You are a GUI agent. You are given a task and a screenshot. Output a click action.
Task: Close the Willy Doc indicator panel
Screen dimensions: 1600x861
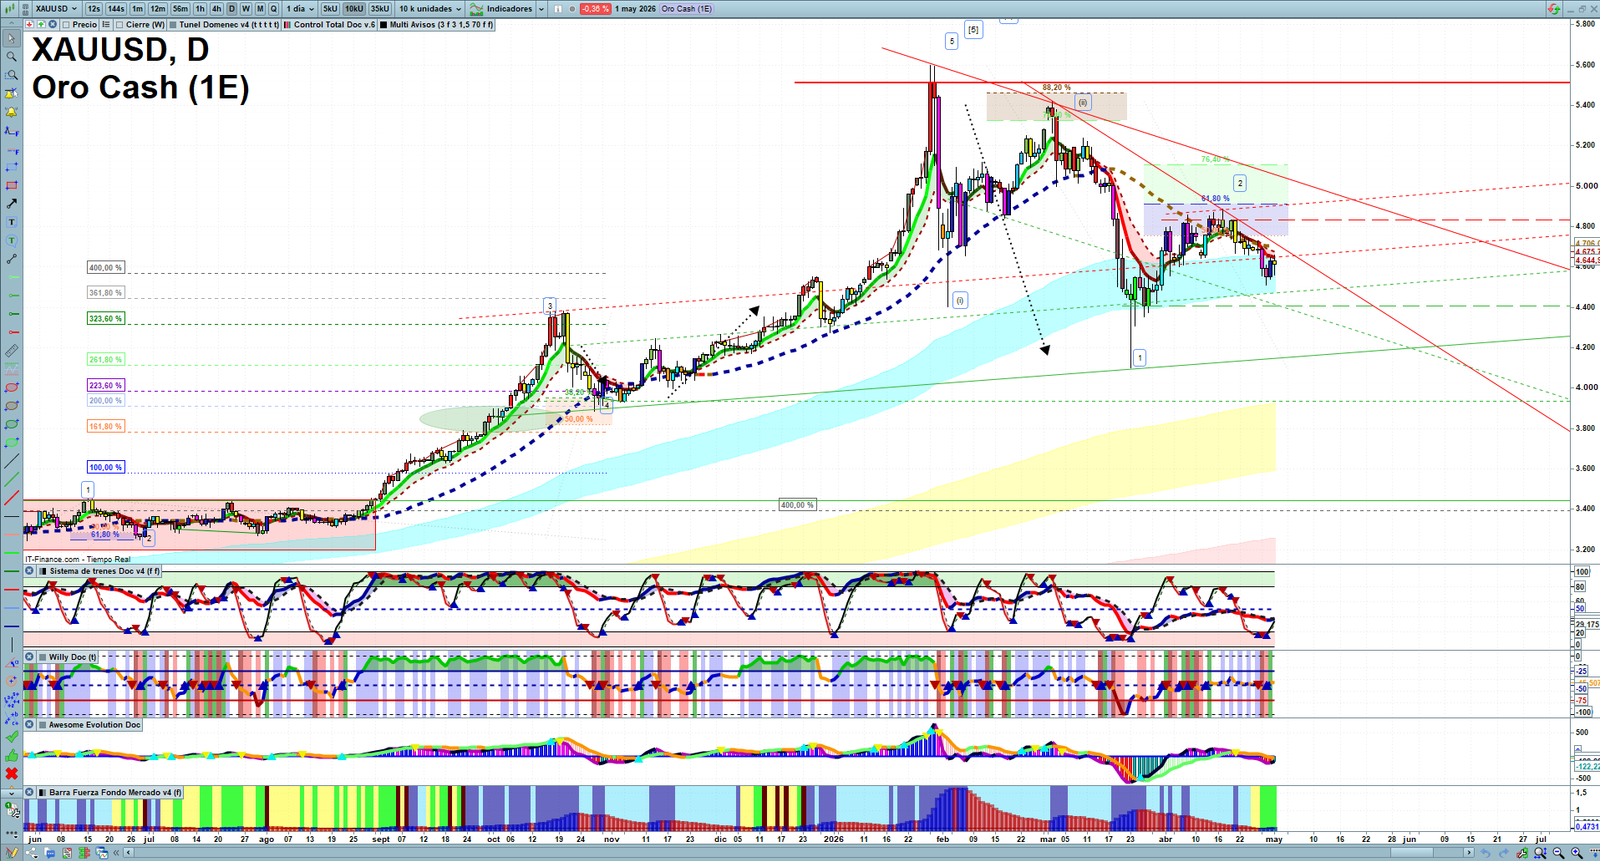tap(30, 657)
